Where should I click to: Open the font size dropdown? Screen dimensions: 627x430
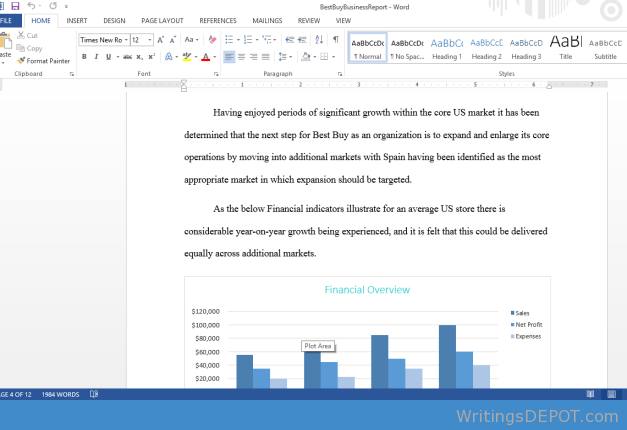pos(150,40)
